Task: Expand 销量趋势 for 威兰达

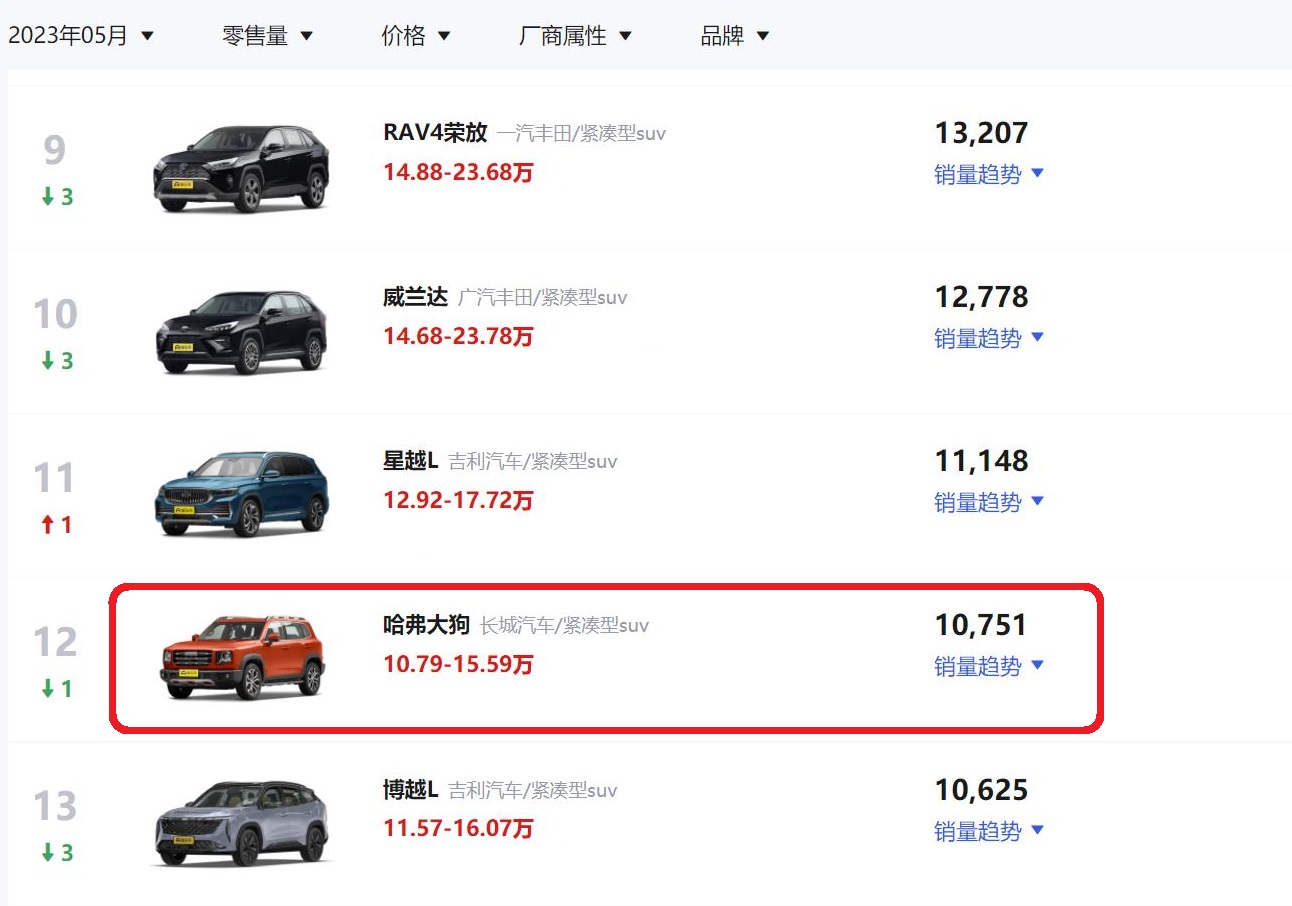Action: [989, 338]
